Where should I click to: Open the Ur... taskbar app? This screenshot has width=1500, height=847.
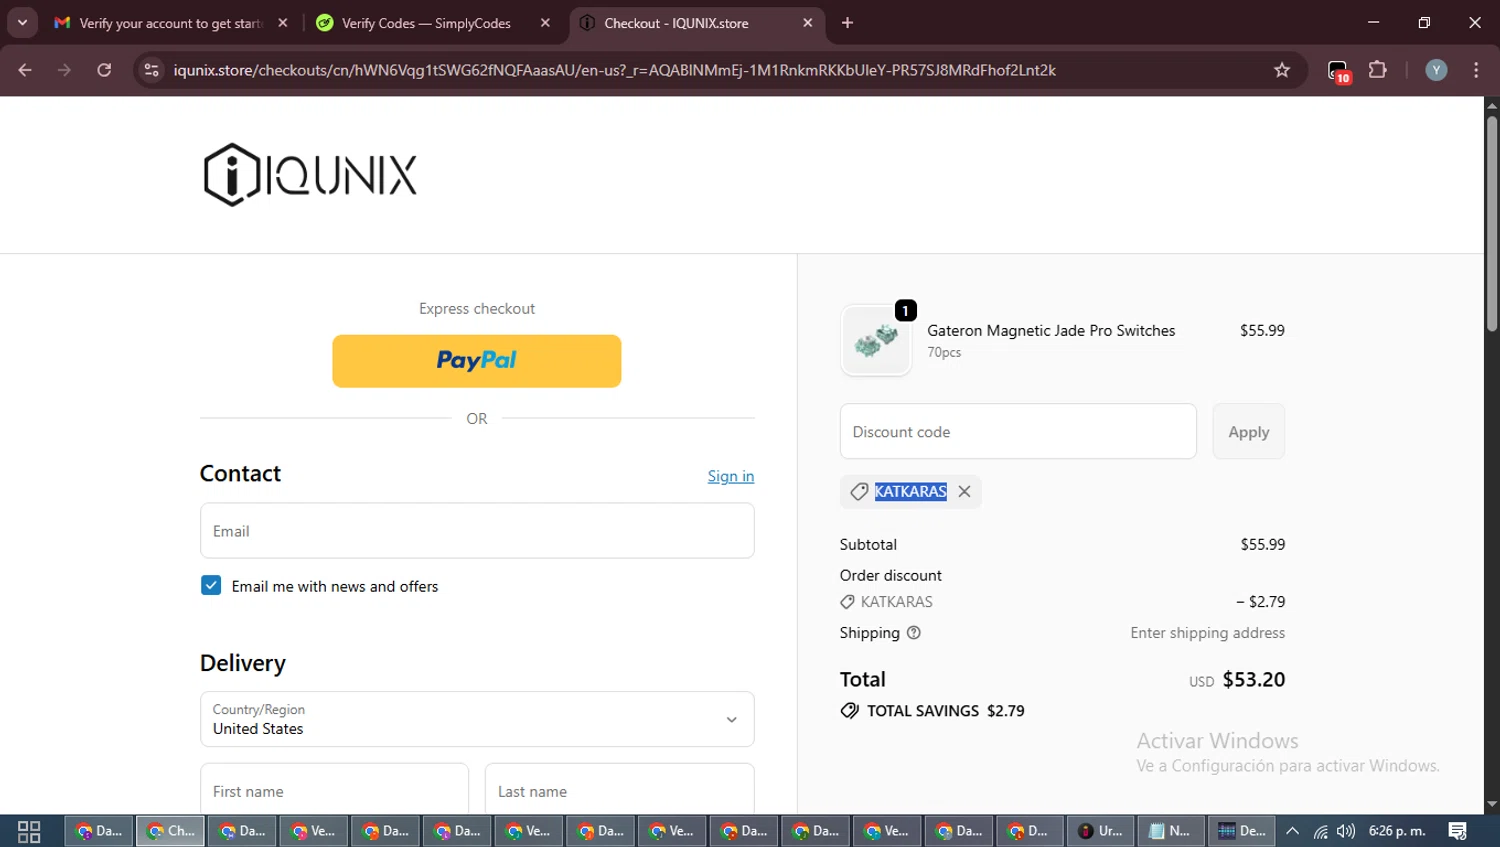coord(1100,831)
